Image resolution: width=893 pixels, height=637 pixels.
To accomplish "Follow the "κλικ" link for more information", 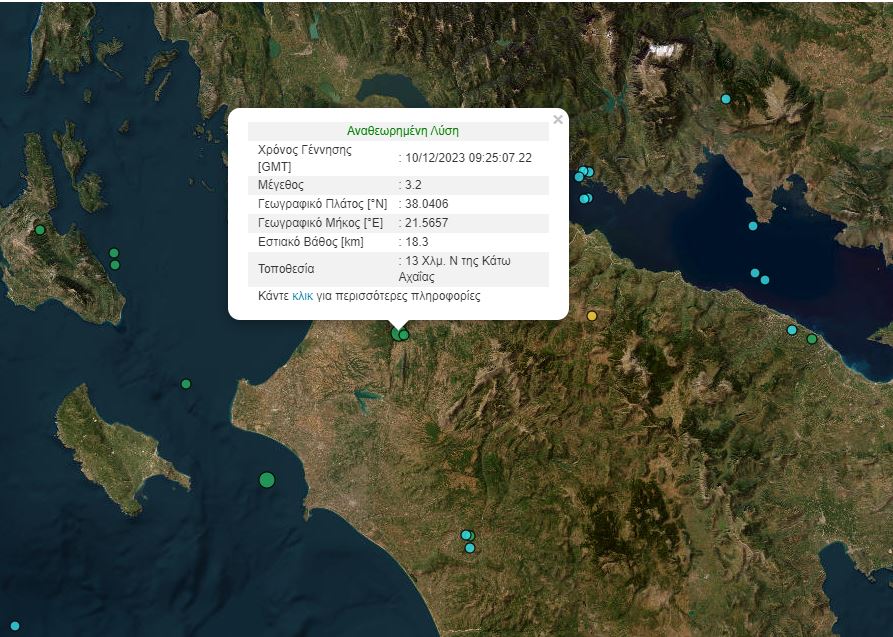I will click(302, 296).
